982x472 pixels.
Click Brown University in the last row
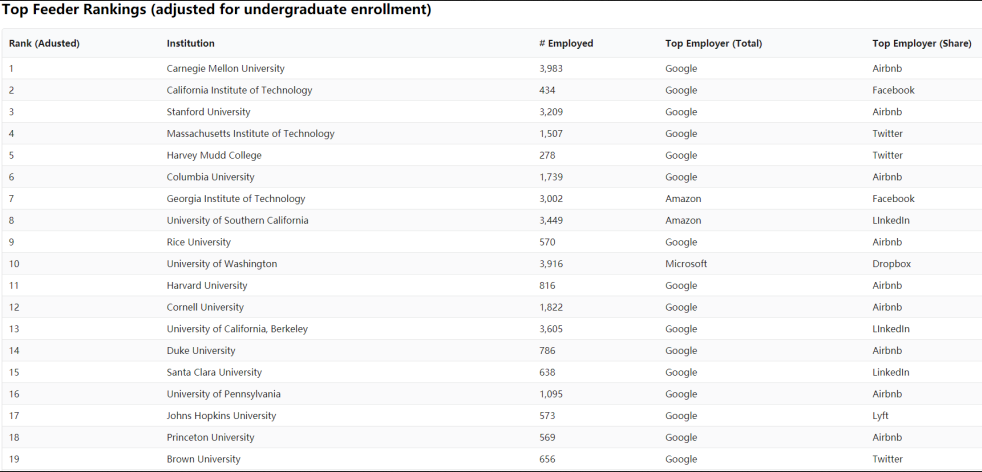click(203, 460)
